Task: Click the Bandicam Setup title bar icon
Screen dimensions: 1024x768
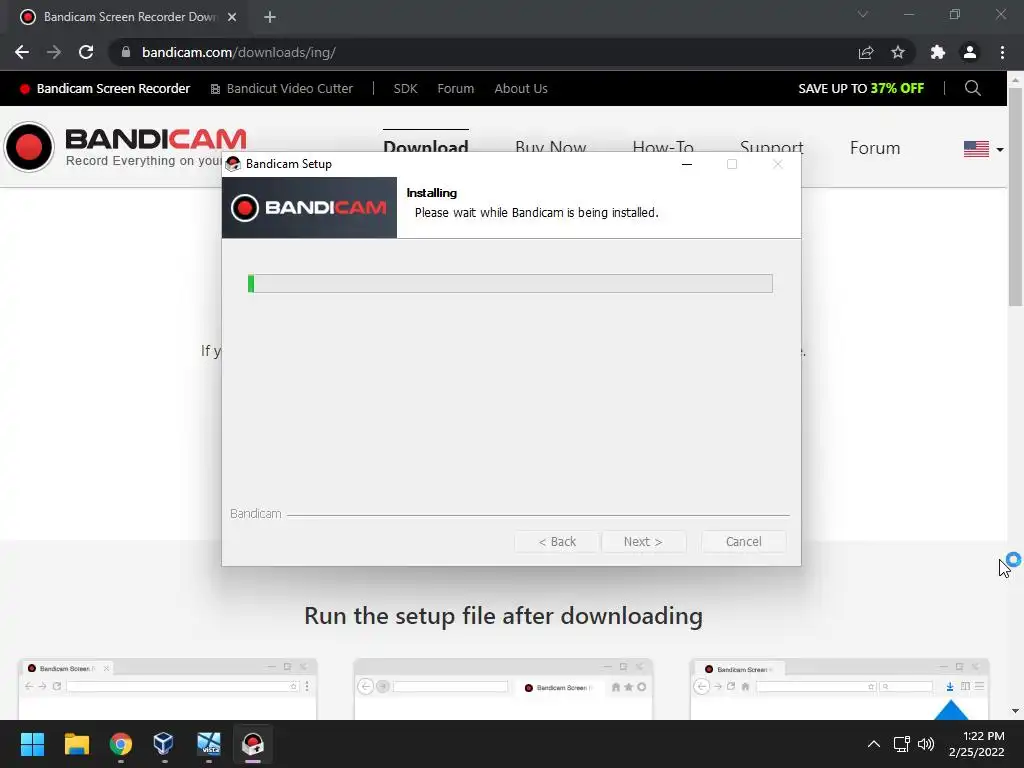Action: click(233, 164)
